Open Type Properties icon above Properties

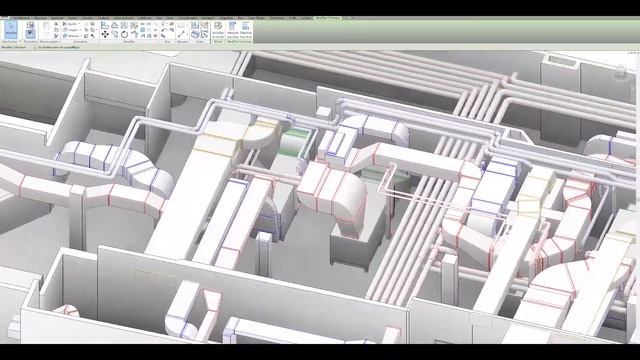[x=30, y=24]
